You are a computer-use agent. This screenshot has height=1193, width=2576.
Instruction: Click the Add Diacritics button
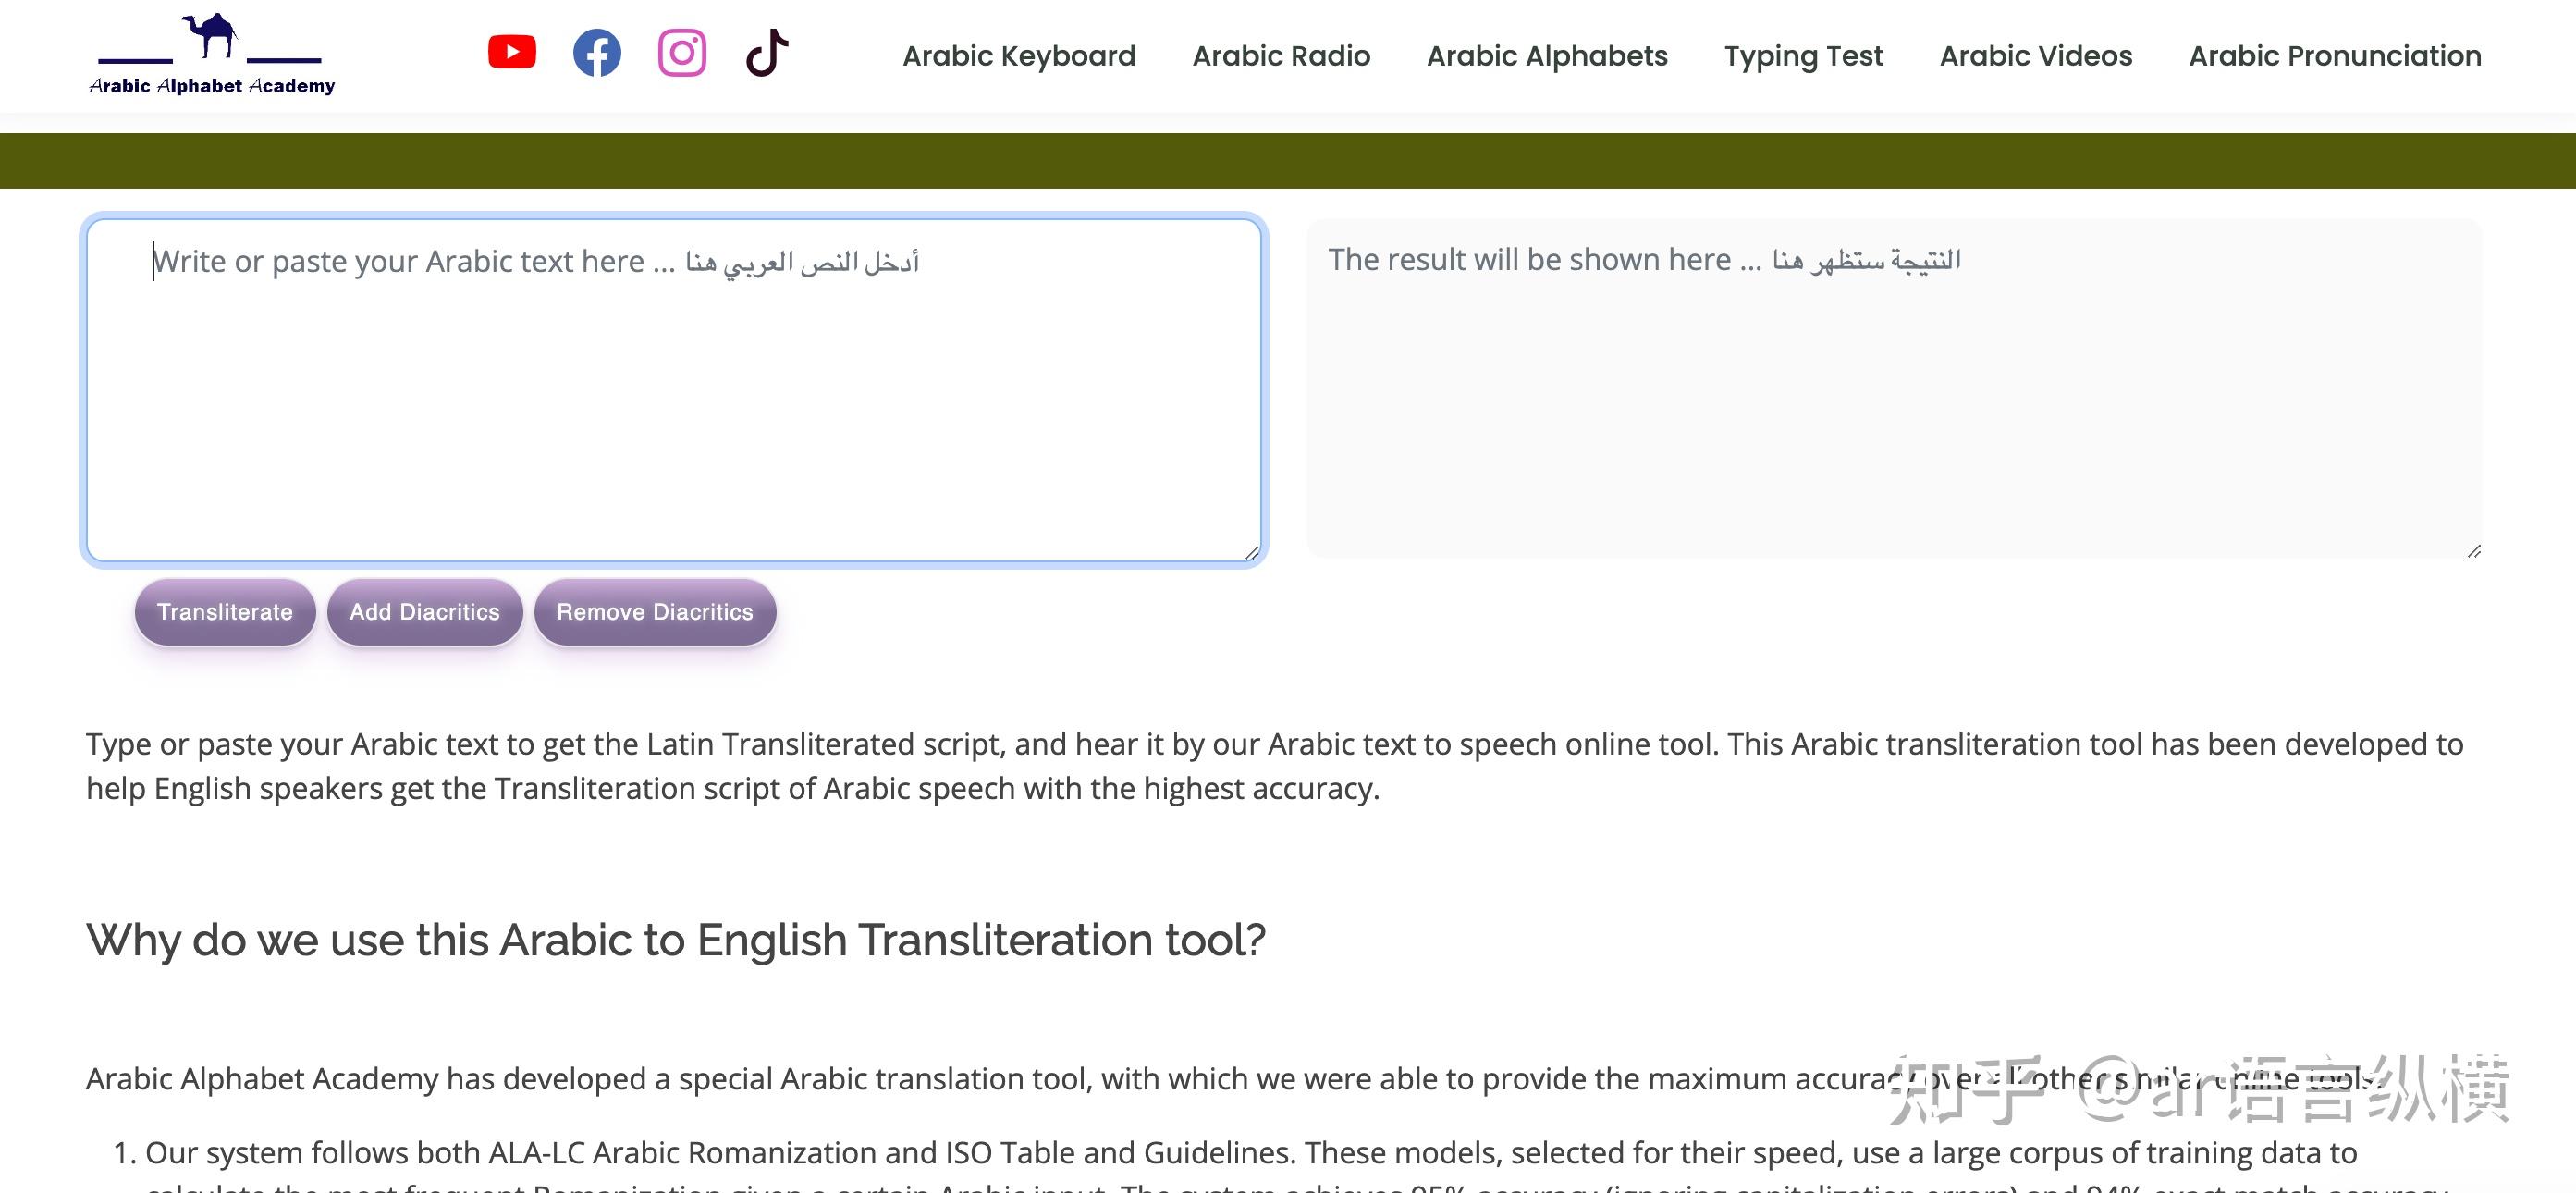click(x=424, y=612)
